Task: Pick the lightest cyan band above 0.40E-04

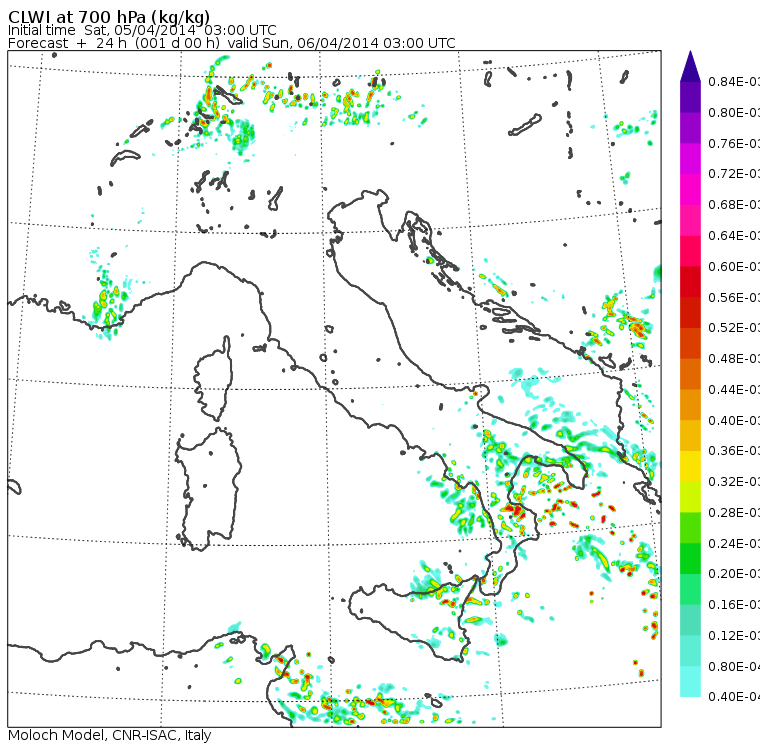Action: pyautogui.click(x=690, y=682)
